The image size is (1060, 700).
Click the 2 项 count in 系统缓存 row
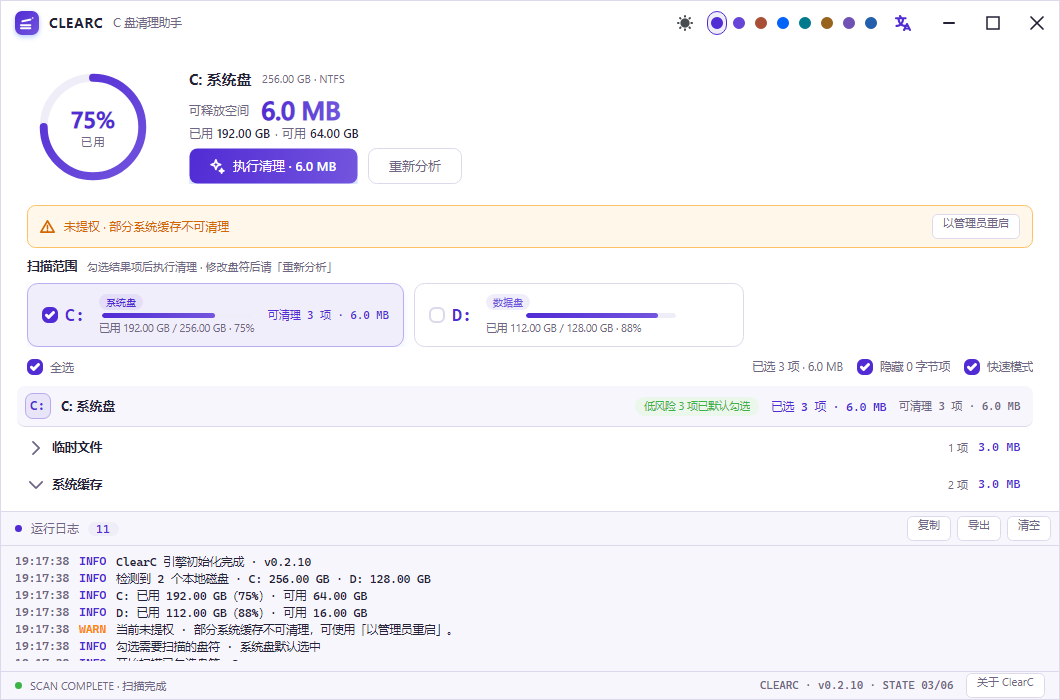coord(958,485)
